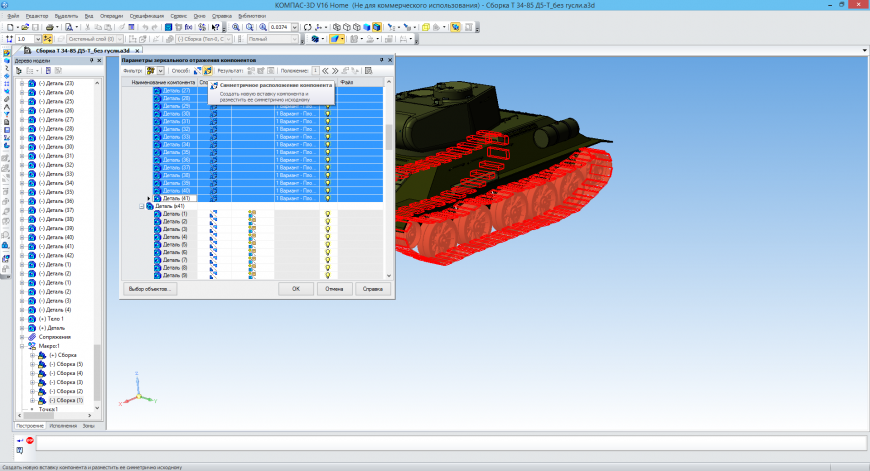Collapse the Деталь (x41) group in dialog

coord(141,206)
